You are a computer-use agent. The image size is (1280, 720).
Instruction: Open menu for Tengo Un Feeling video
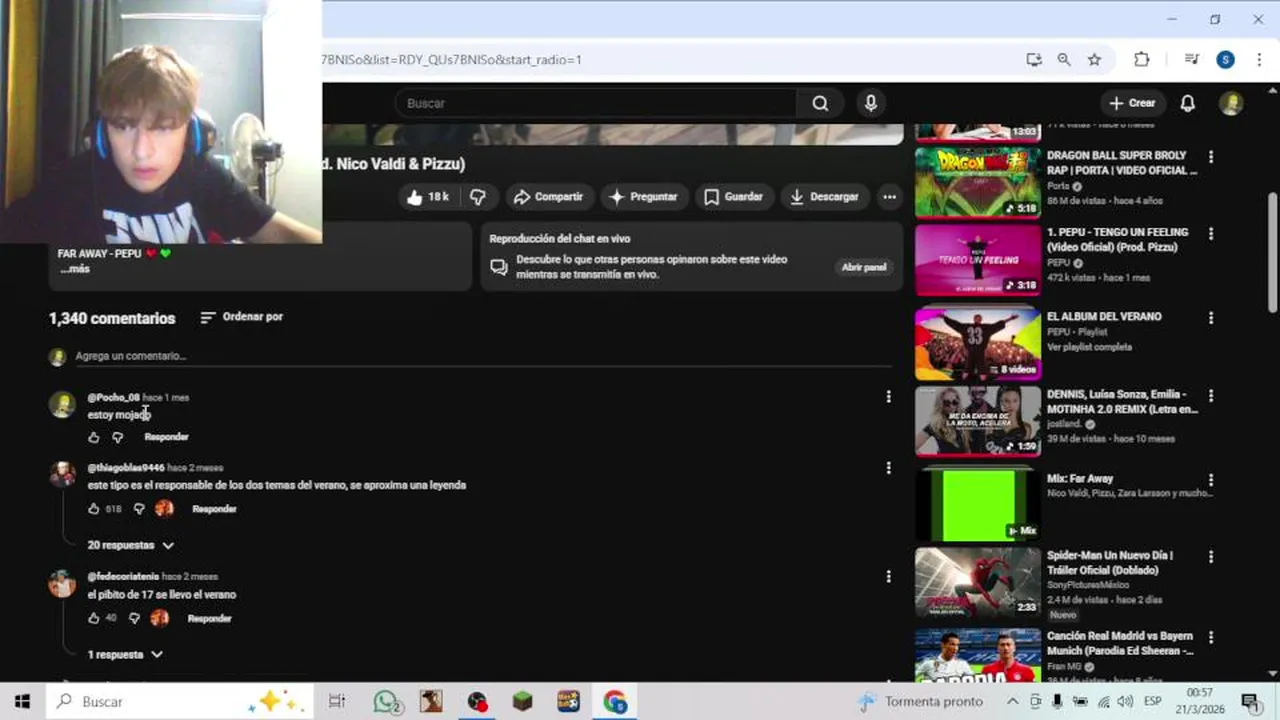click(x=1211, y=234)
